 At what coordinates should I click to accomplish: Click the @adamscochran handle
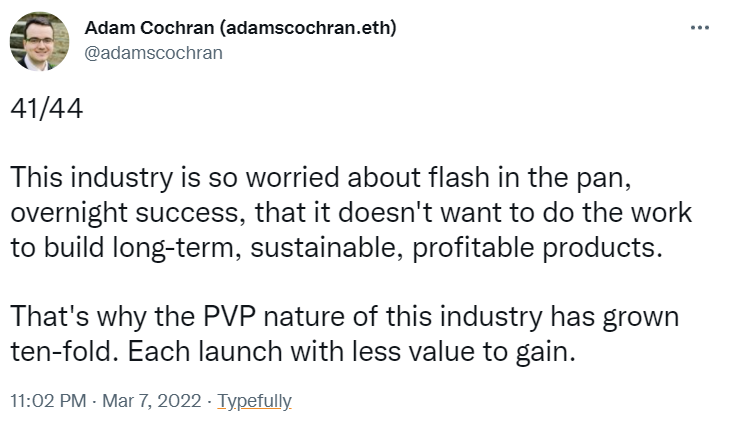point(152,53)
